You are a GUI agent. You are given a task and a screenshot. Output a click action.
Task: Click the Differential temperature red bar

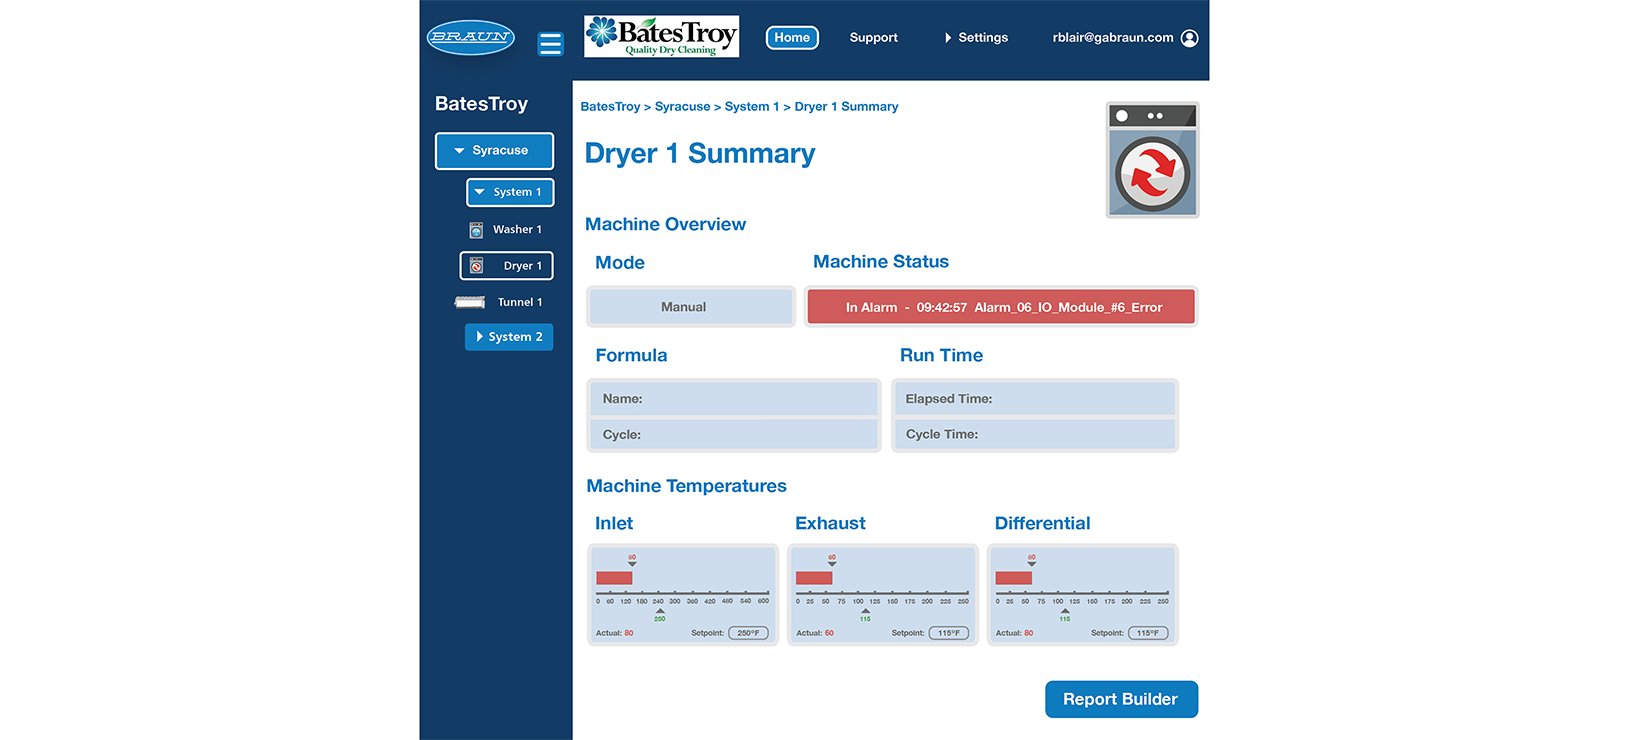point(1013,578)
